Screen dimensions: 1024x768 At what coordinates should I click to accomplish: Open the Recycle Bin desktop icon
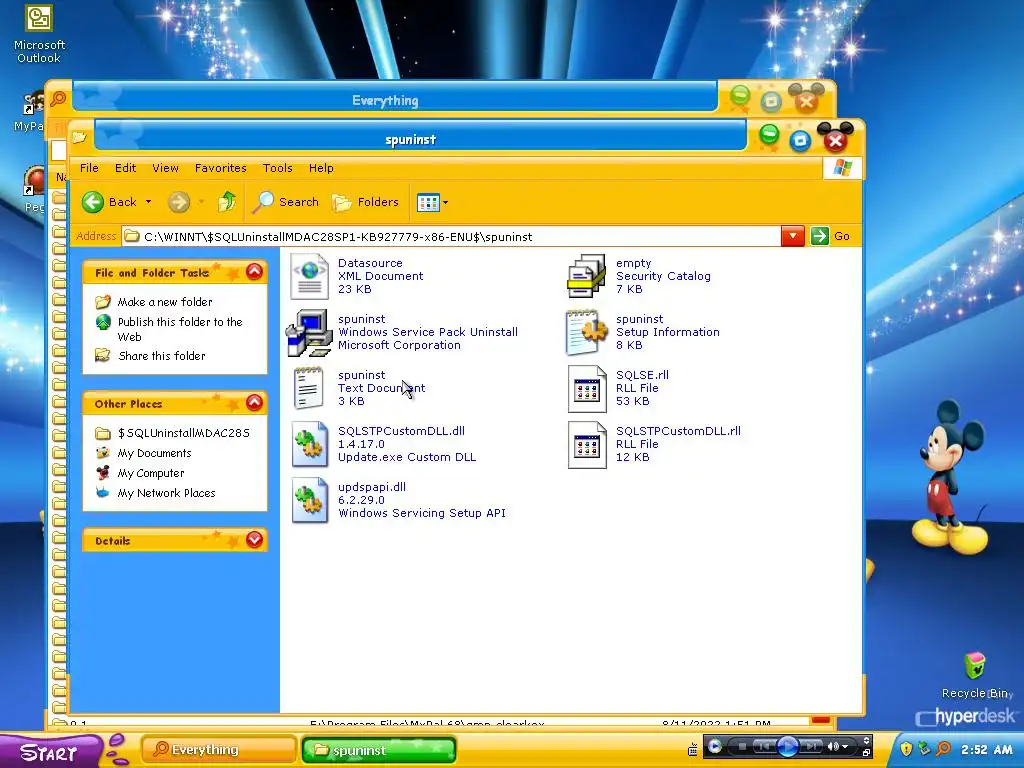pyautogui.click(x=977, y=675)
